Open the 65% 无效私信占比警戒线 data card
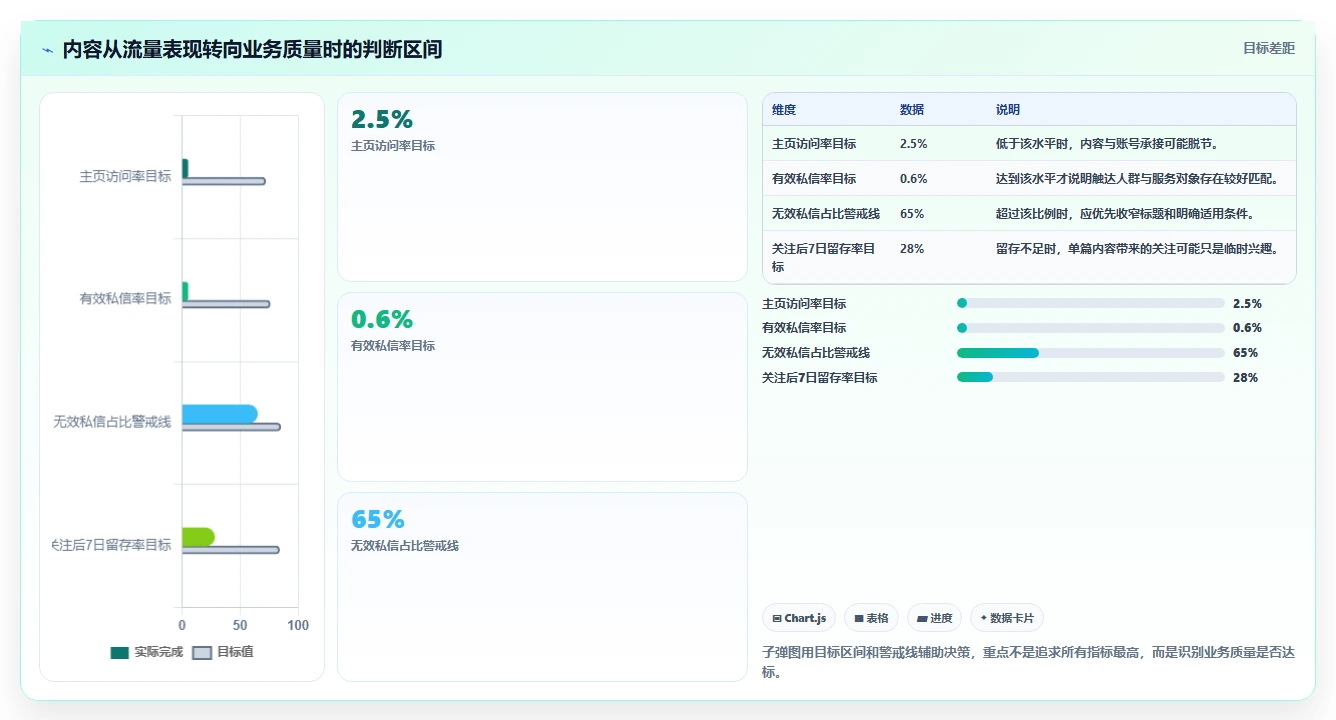Screen dimensions: 1336x720 (542, 587)
